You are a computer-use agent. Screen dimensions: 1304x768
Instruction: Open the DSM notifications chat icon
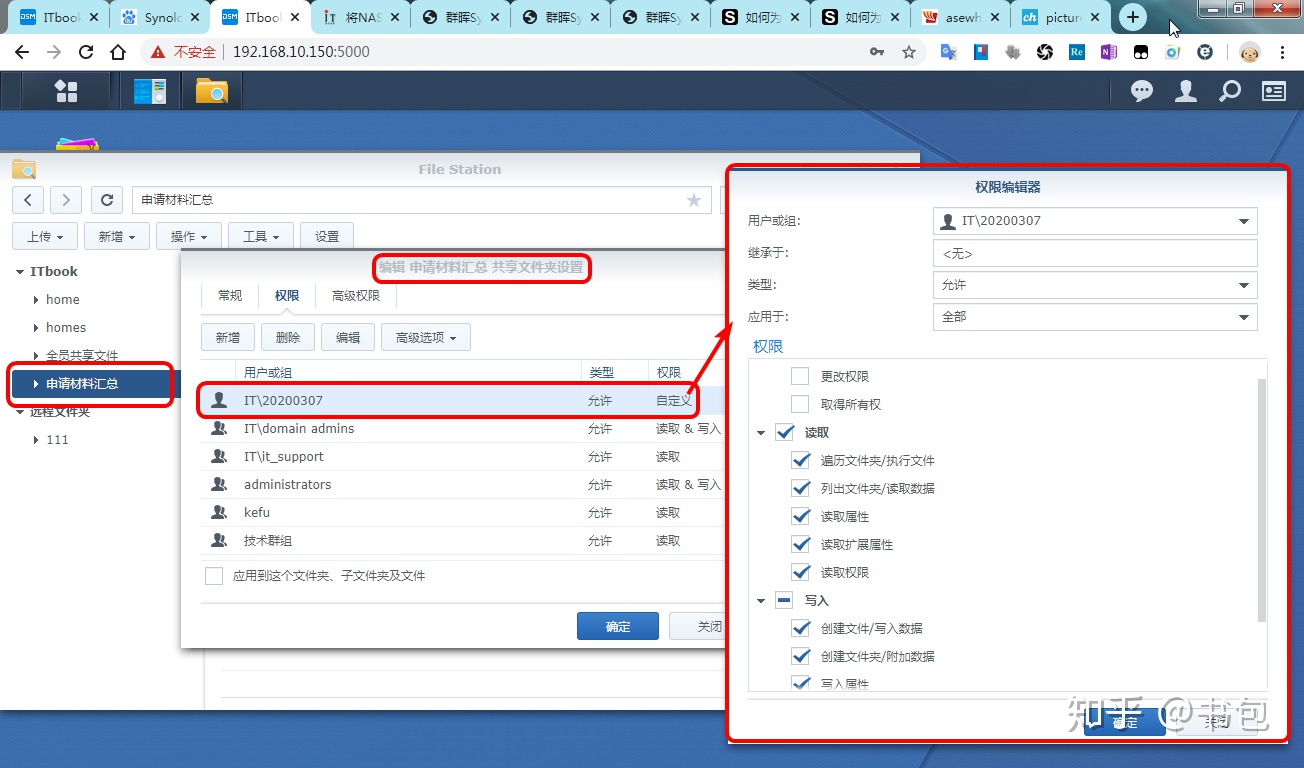[1142, 92]
